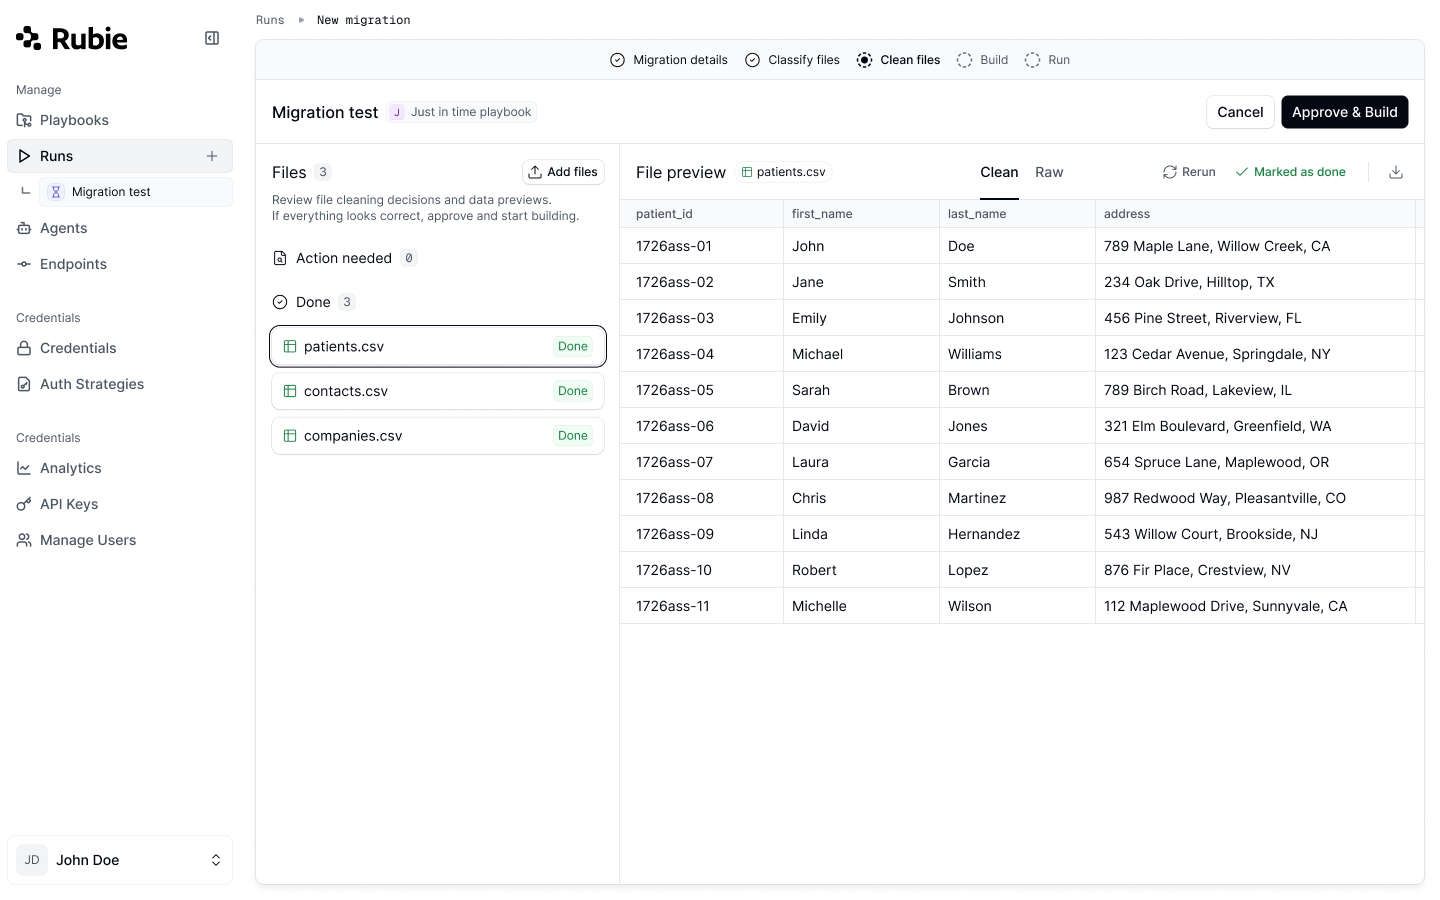Download the cleaned patients.csv file
The image size is (1440, 900).
1395,171
